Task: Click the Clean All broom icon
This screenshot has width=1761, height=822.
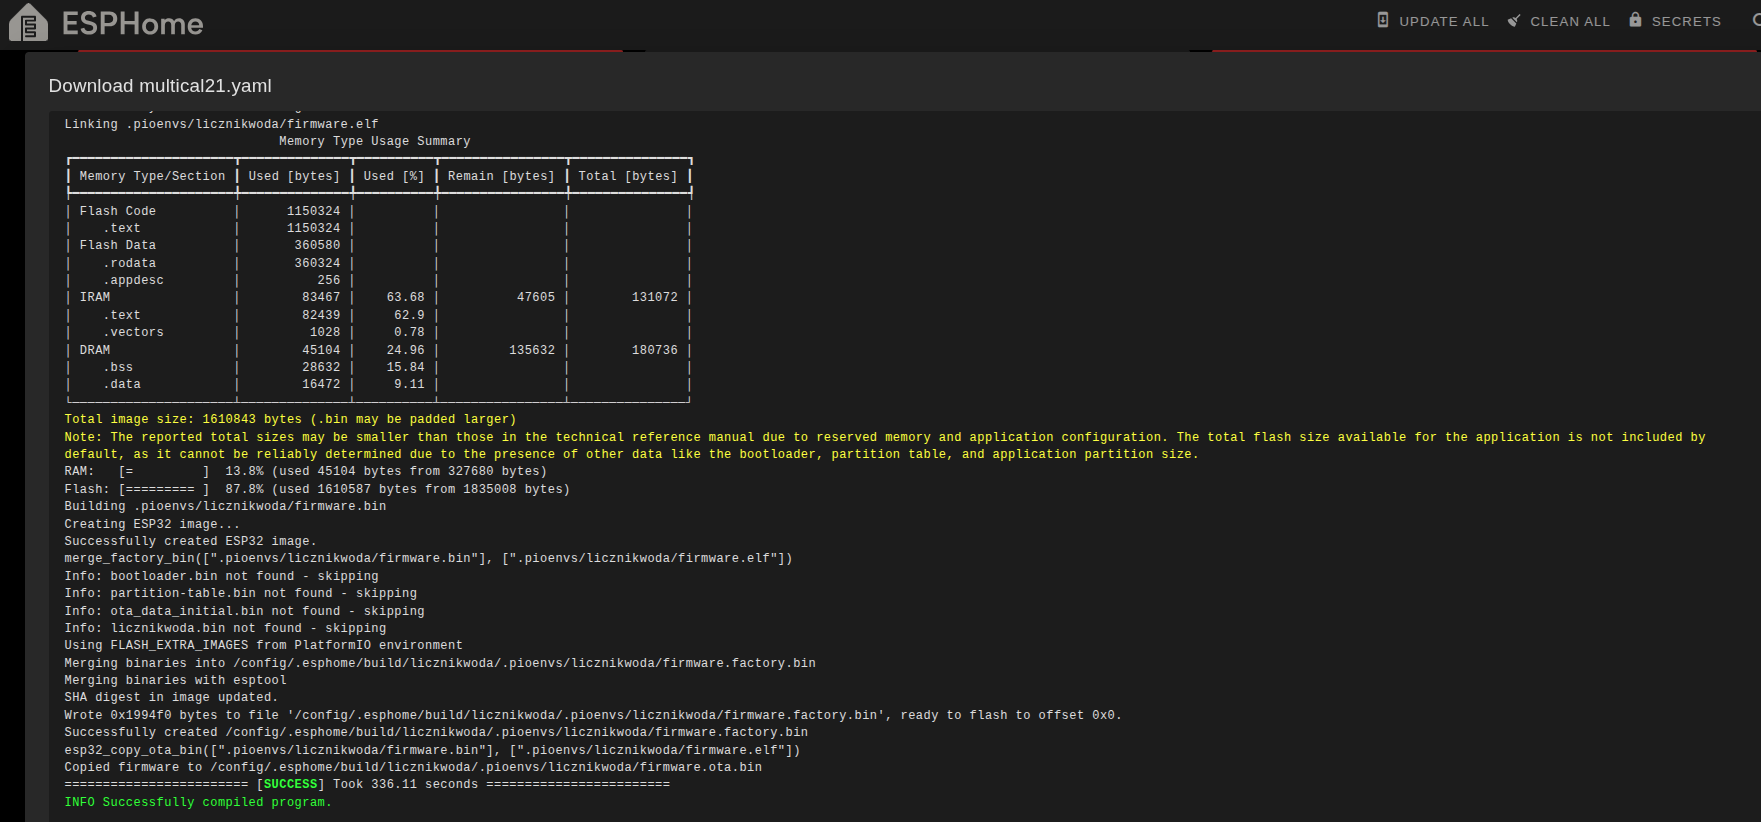Action: tap(1514, 20)
